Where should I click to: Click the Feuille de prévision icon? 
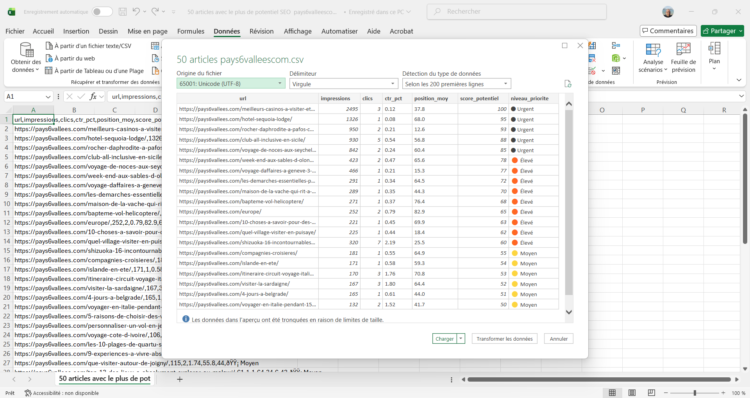point(683,50)
